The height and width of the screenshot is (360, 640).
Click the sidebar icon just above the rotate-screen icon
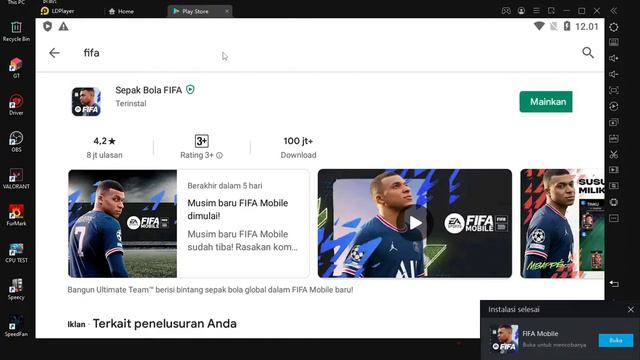tap(613, 186)
